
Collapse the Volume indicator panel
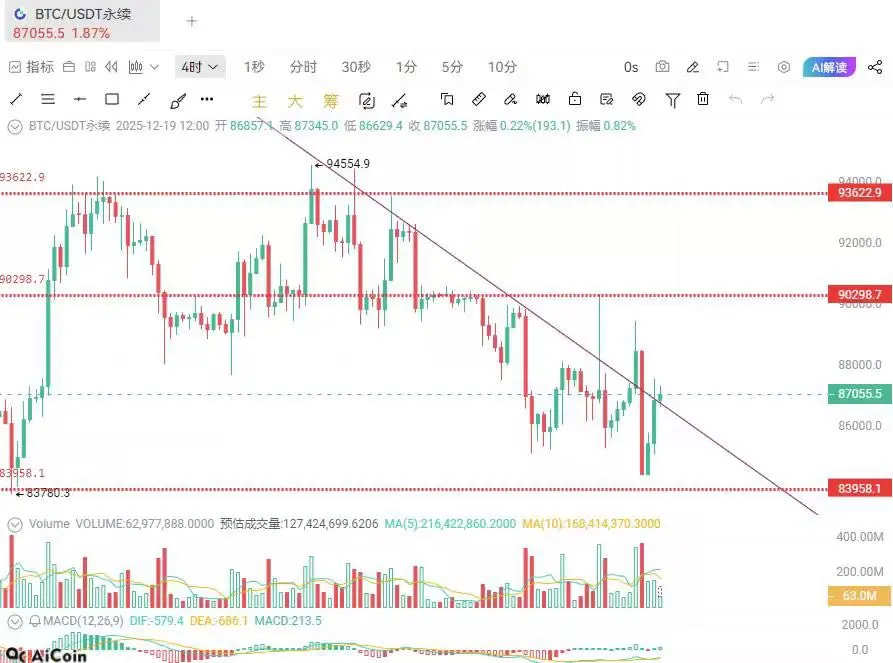[x=15, y=524]
